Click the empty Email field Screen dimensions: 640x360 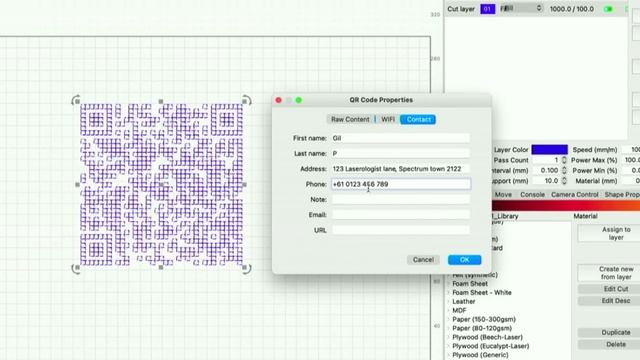click(x=400, y=215)
